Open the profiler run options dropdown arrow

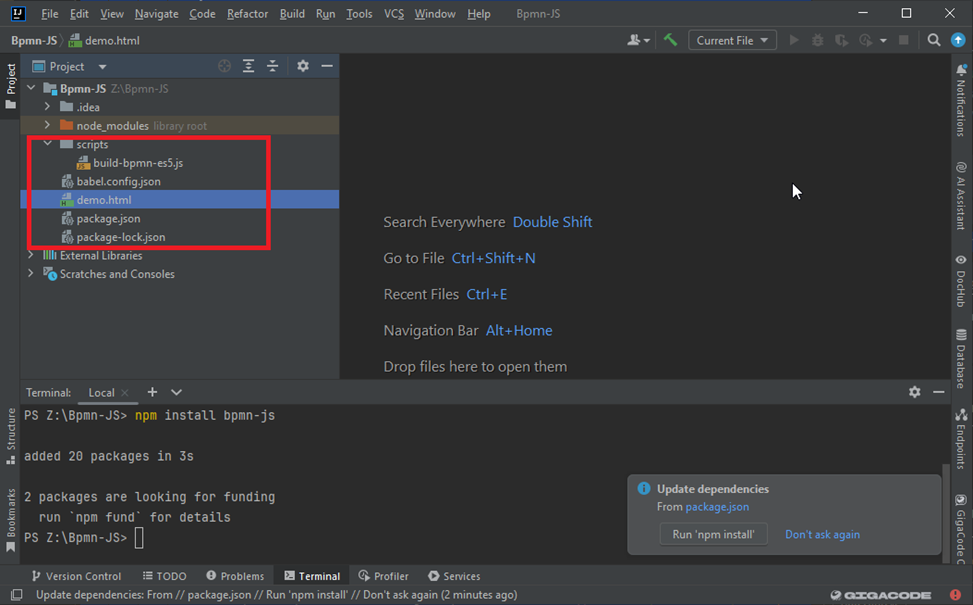coord(883,41)
